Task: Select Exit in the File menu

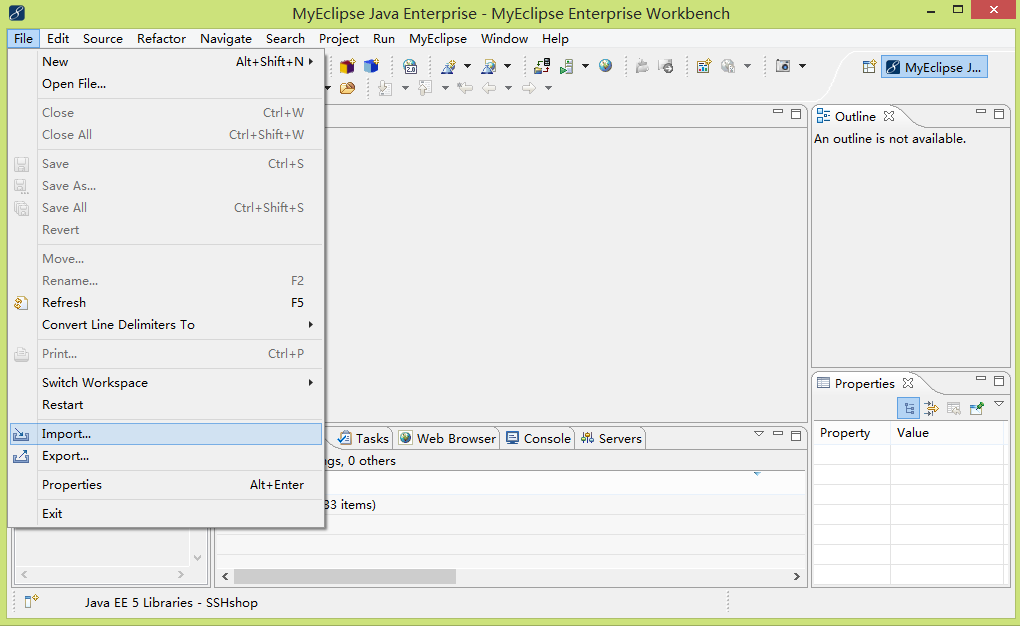Action: (166, 513)
